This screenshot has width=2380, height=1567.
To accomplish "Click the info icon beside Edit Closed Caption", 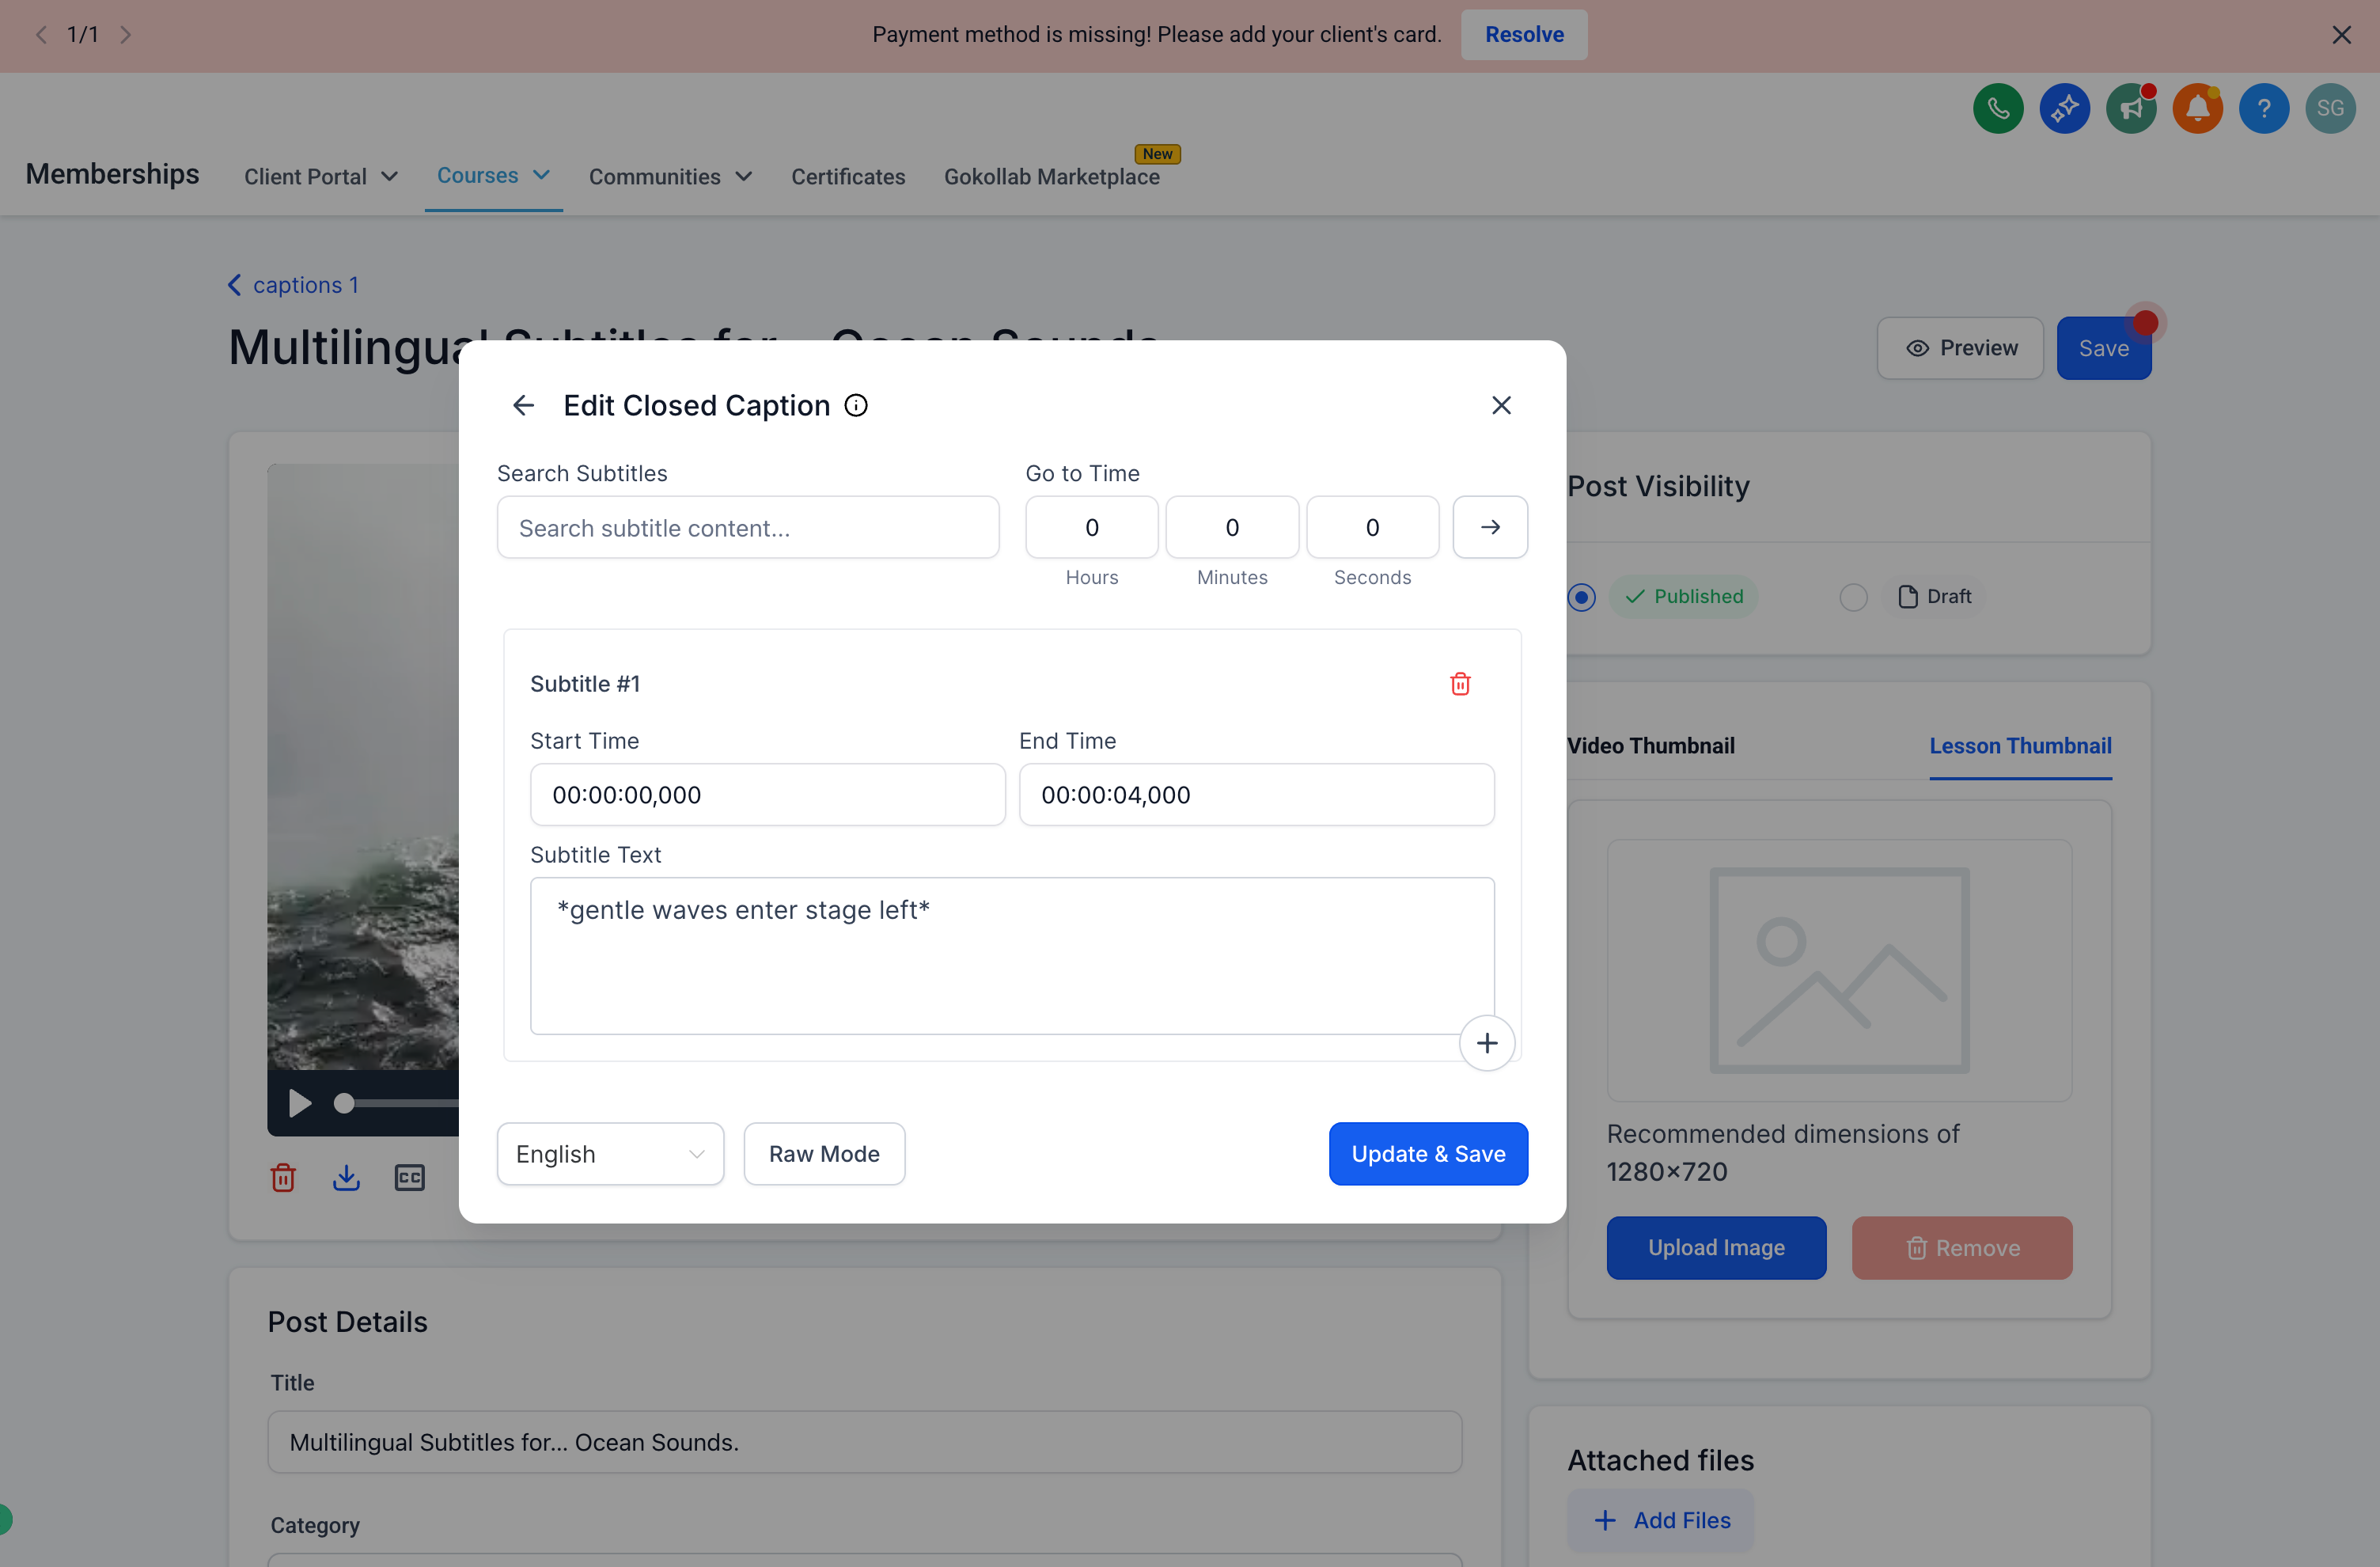I will 856,405.
